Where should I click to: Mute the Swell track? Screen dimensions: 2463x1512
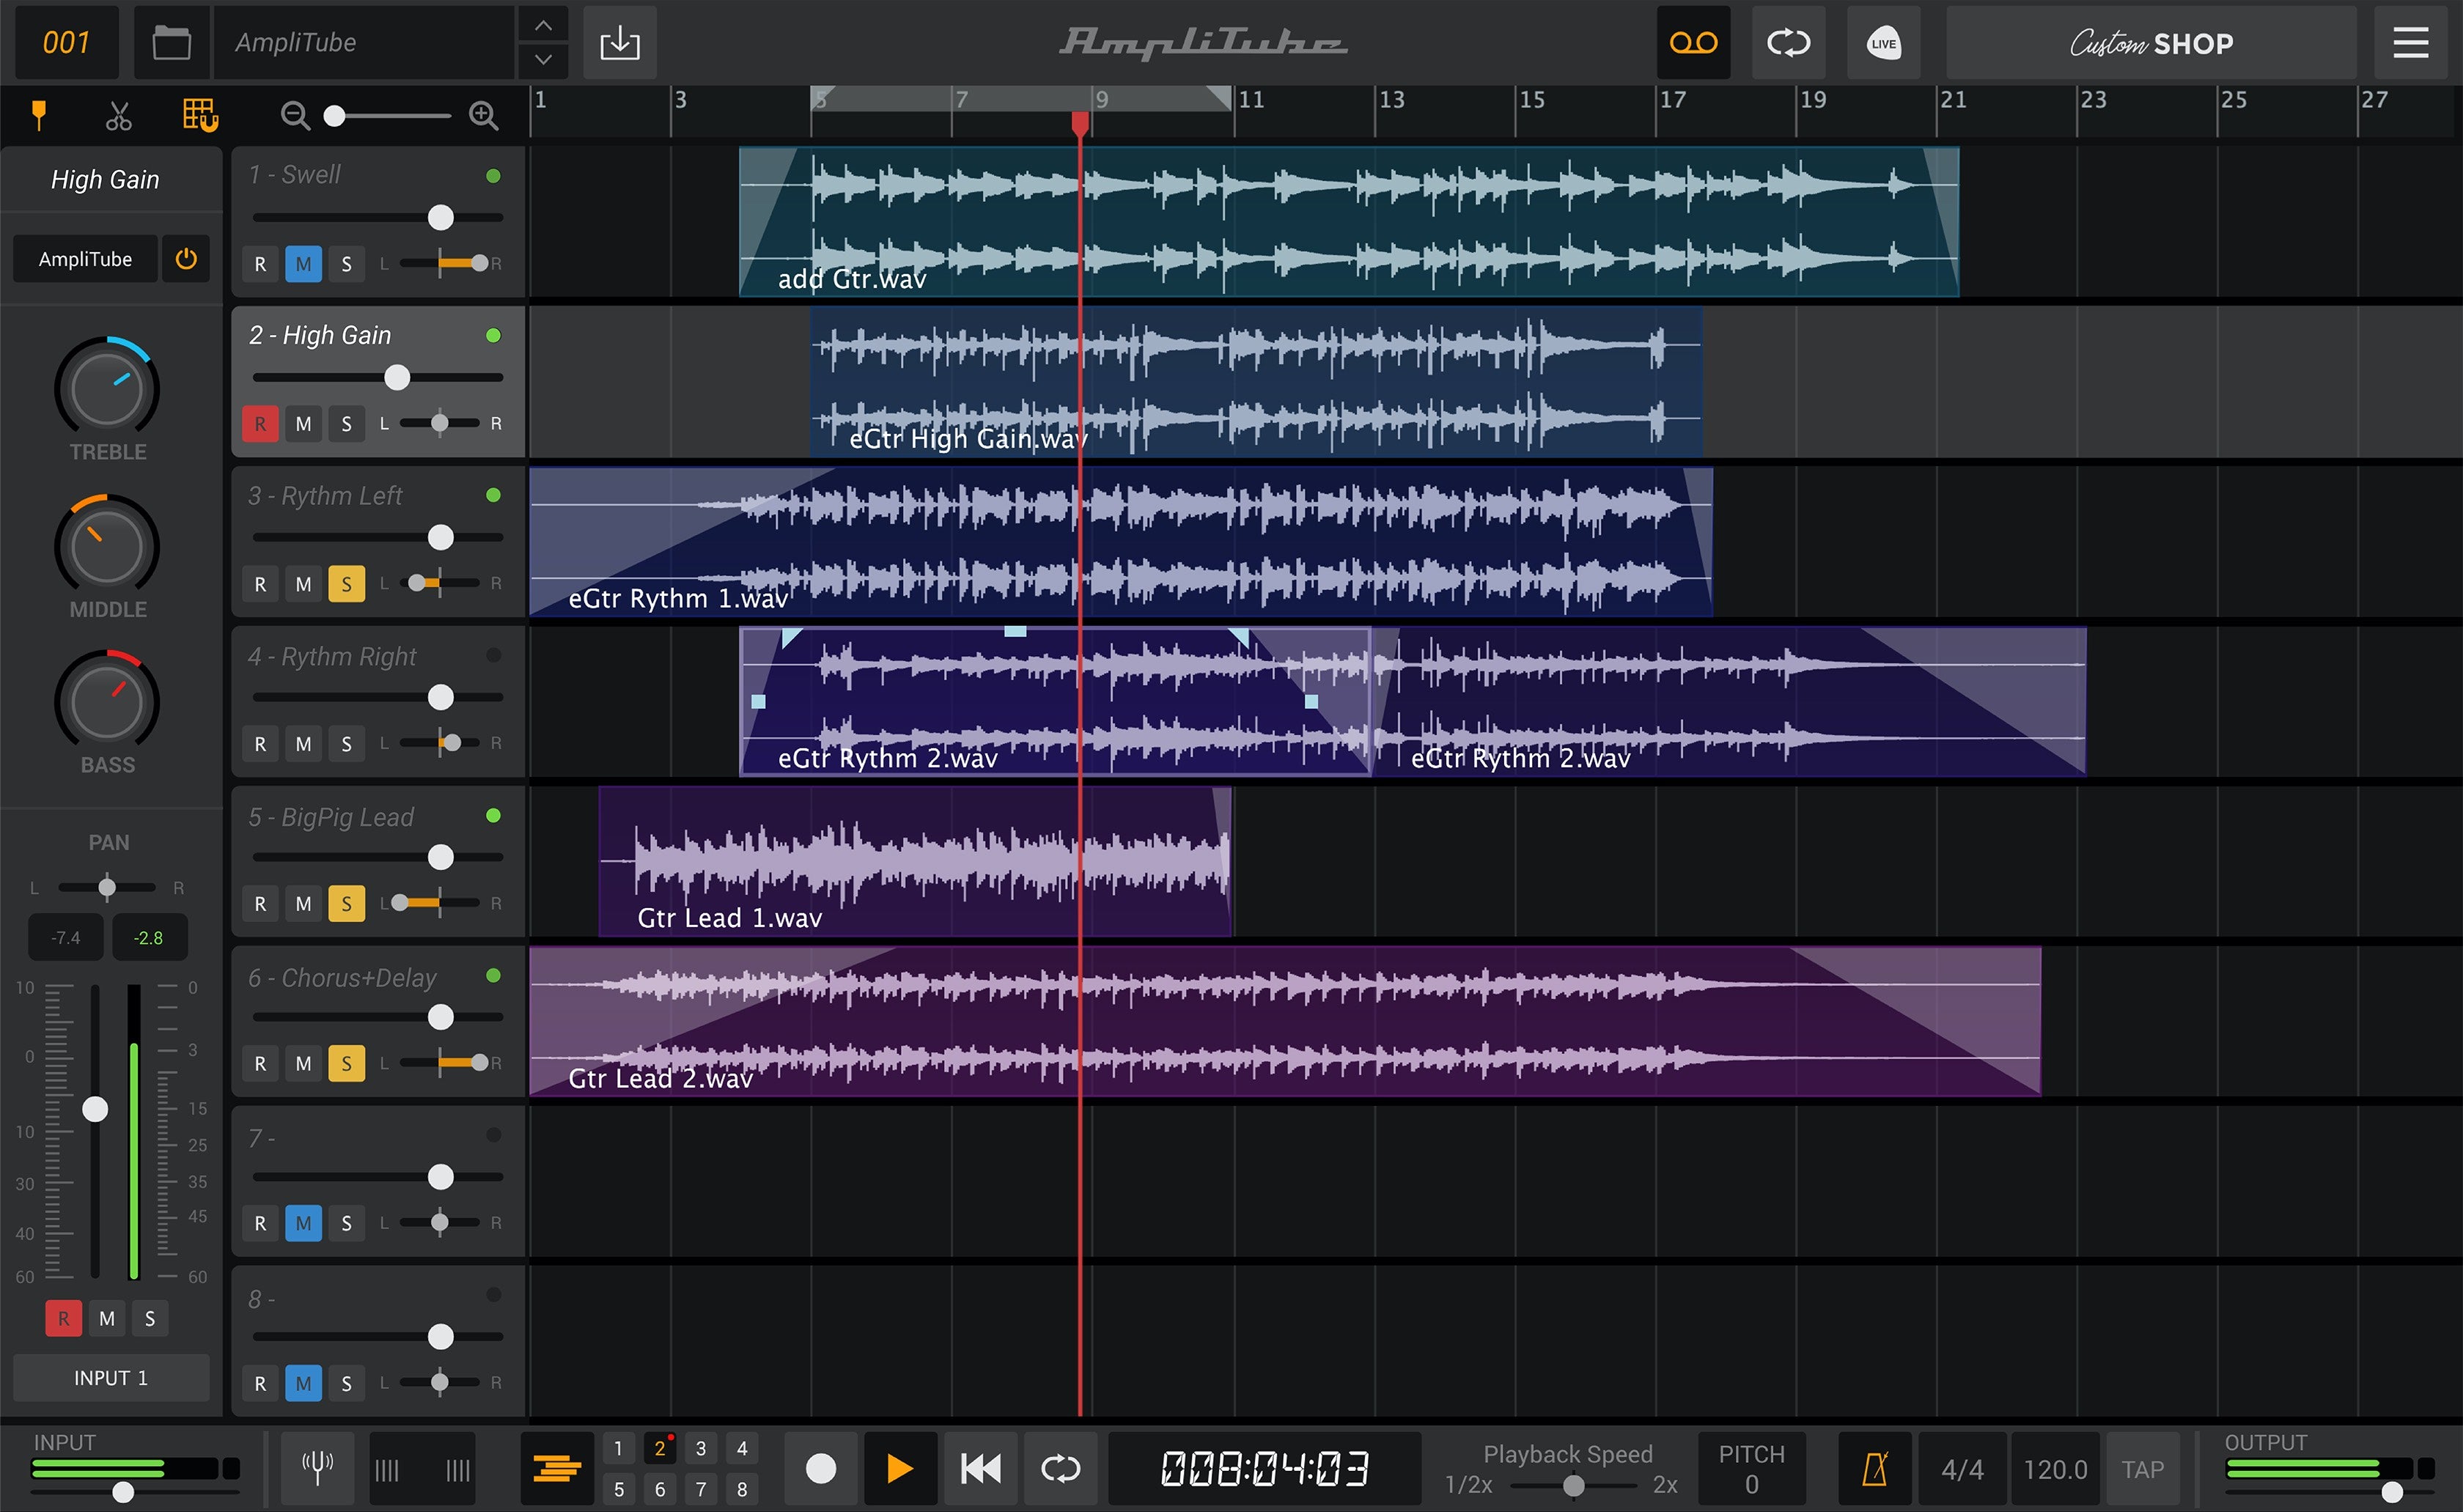[303, 263]
